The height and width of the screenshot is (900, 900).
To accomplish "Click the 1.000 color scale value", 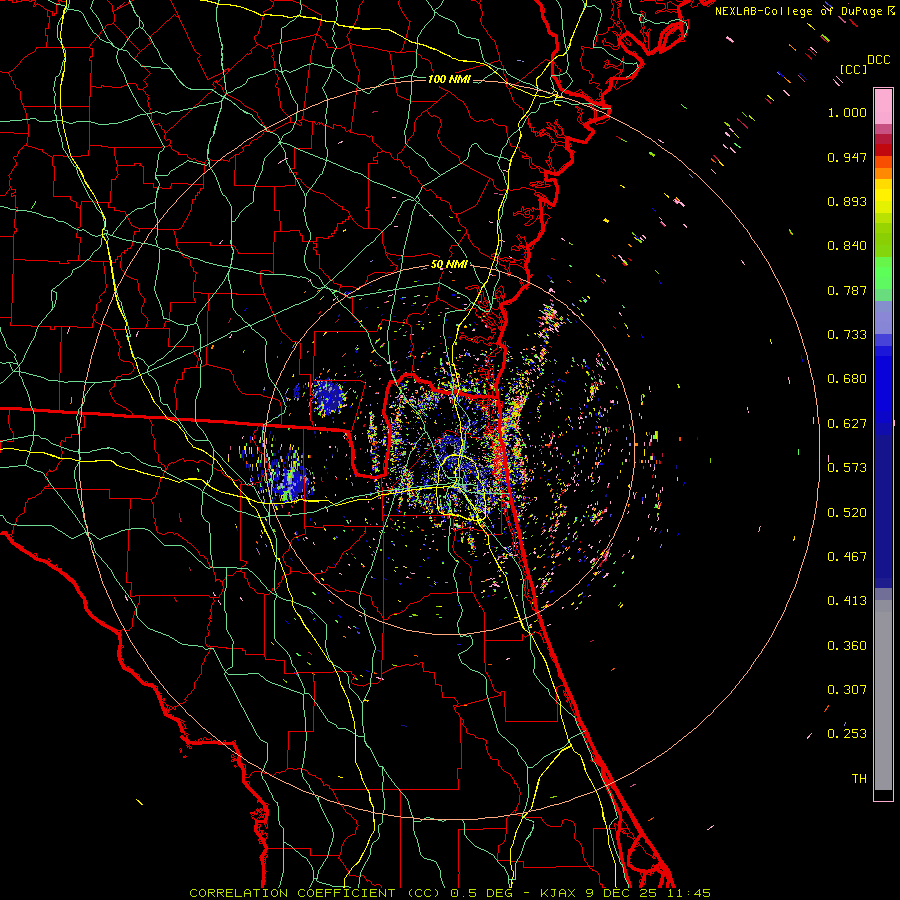I will 847,112.
